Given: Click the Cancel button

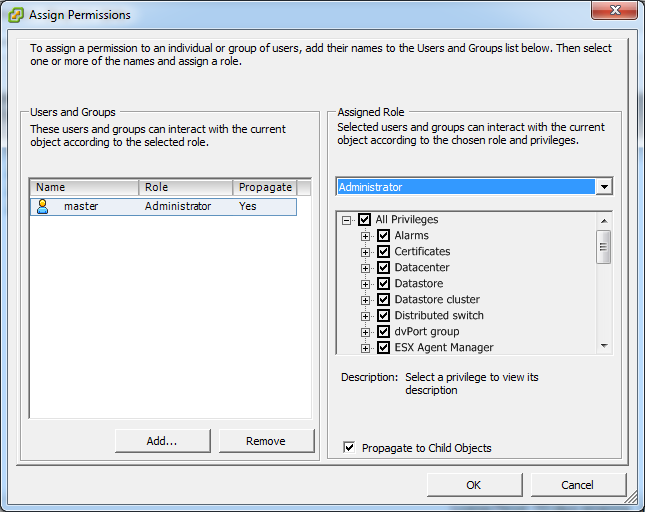Looking at the screenshot, I should [x=578, y=485].
